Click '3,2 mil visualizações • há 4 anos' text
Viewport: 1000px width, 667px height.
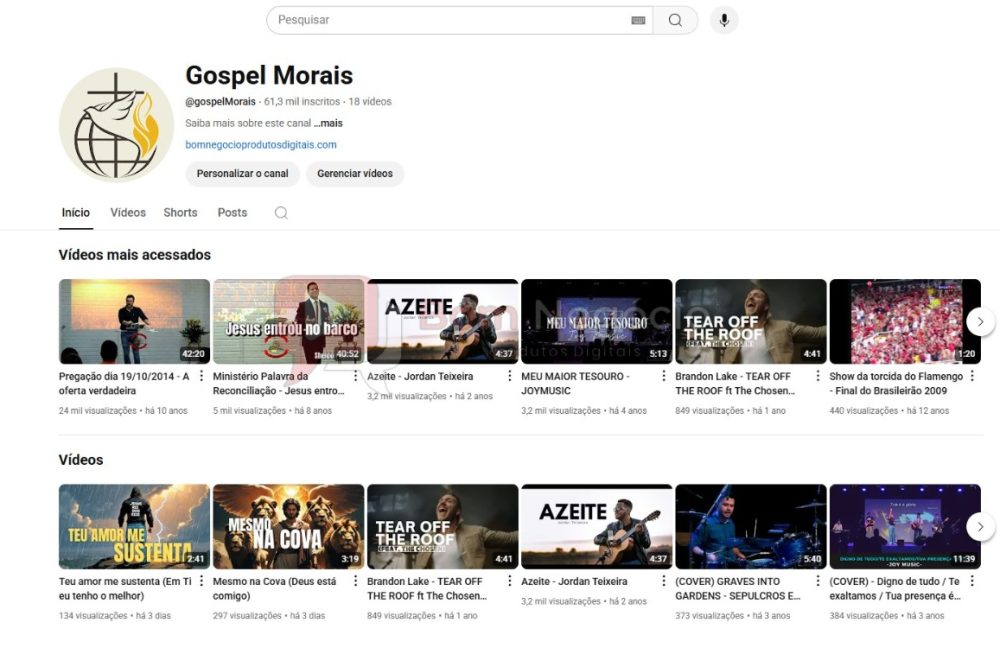(584, 411)
